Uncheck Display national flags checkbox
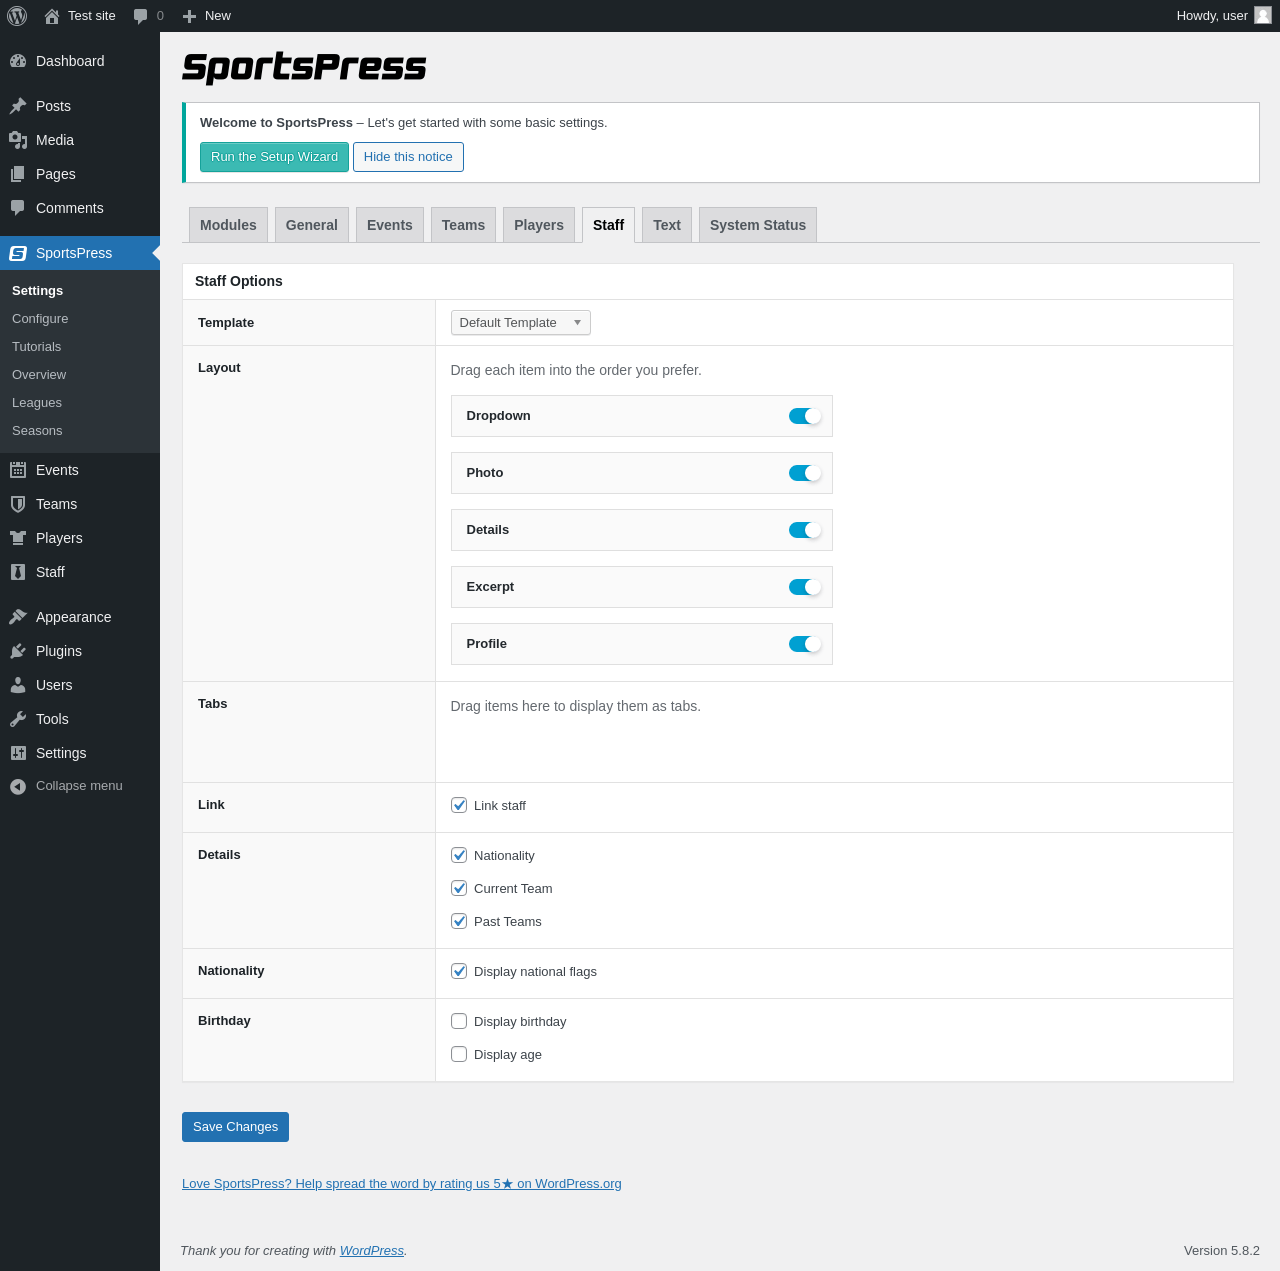This screenshot has width=1280, height=1271. [x=459, y=971]
